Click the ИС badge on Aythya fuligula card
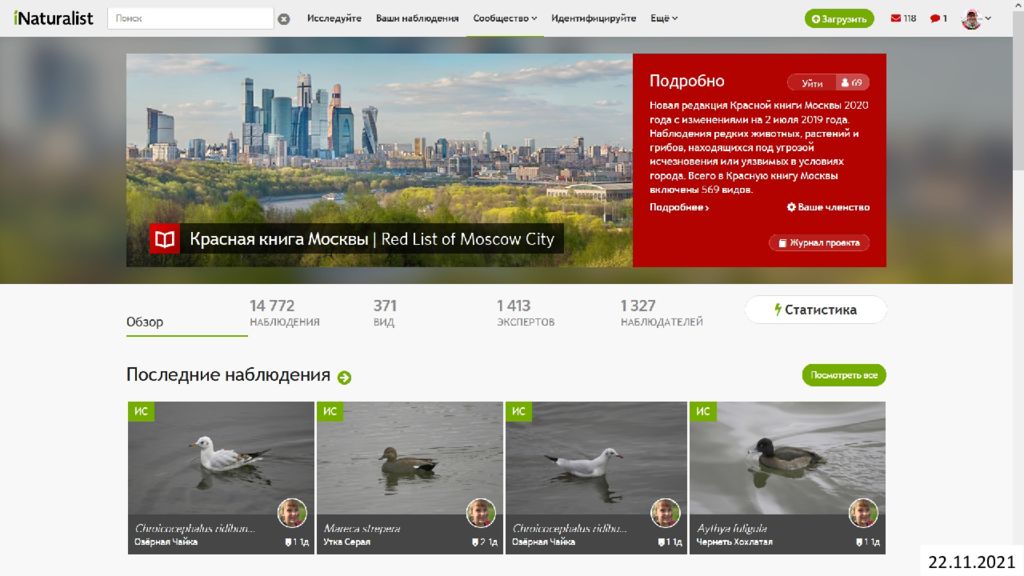 click(x=703, y=411)
